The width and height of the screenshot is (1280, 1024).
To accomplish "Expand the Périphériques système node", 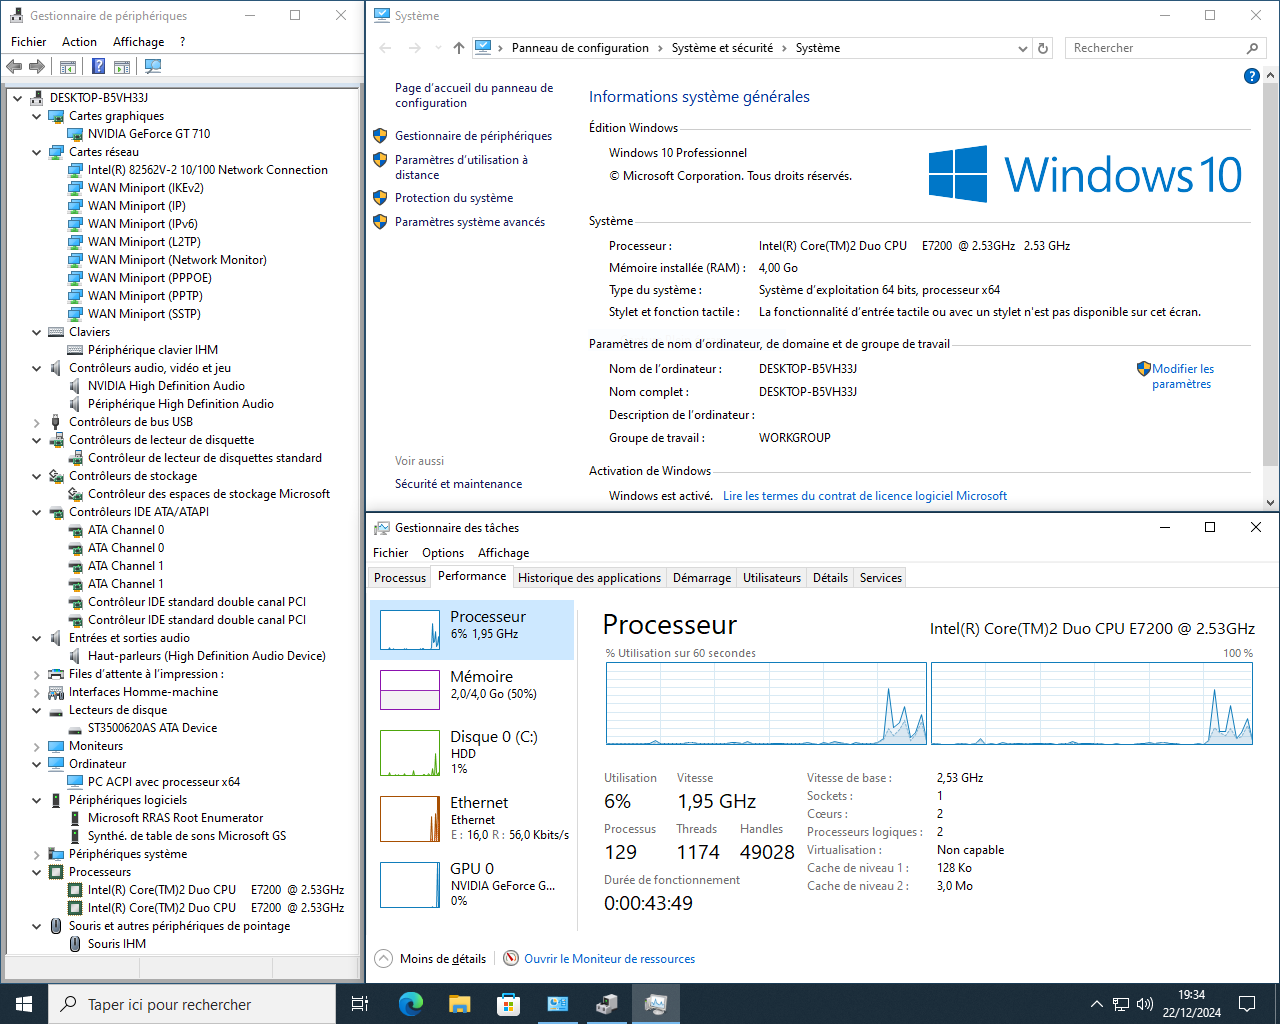I will click(37, 854).
